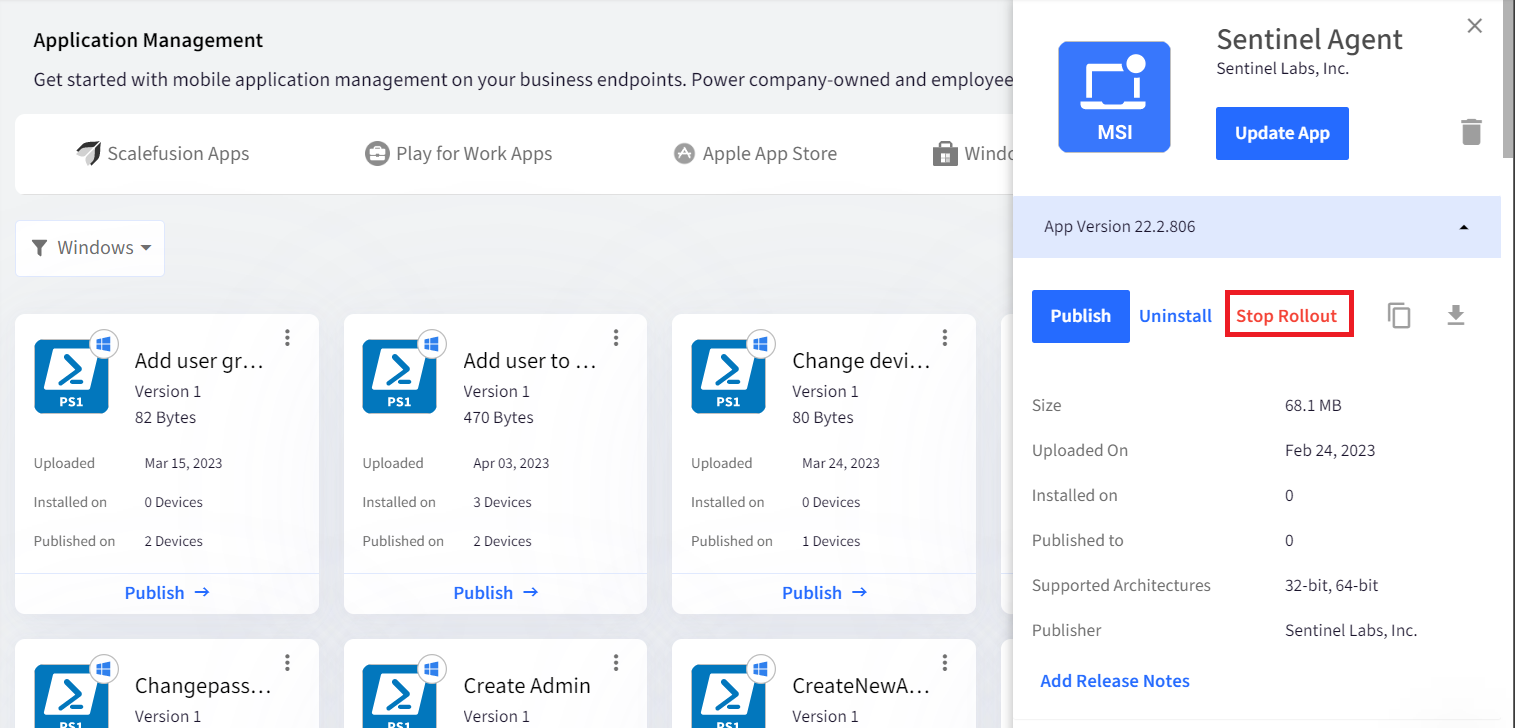Click the Update App button

[1282, 133]
